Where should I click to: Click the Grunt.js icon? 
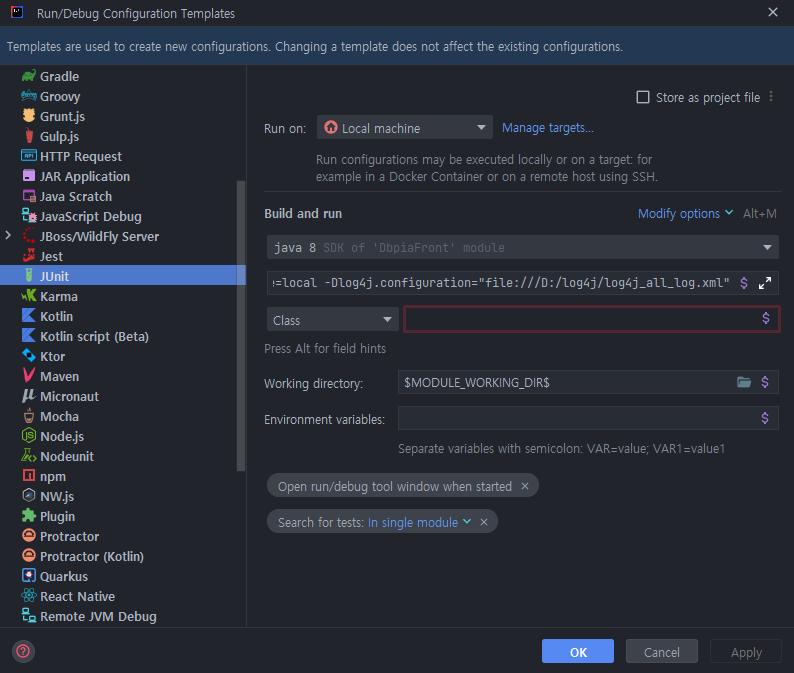(x=29, y=116)
